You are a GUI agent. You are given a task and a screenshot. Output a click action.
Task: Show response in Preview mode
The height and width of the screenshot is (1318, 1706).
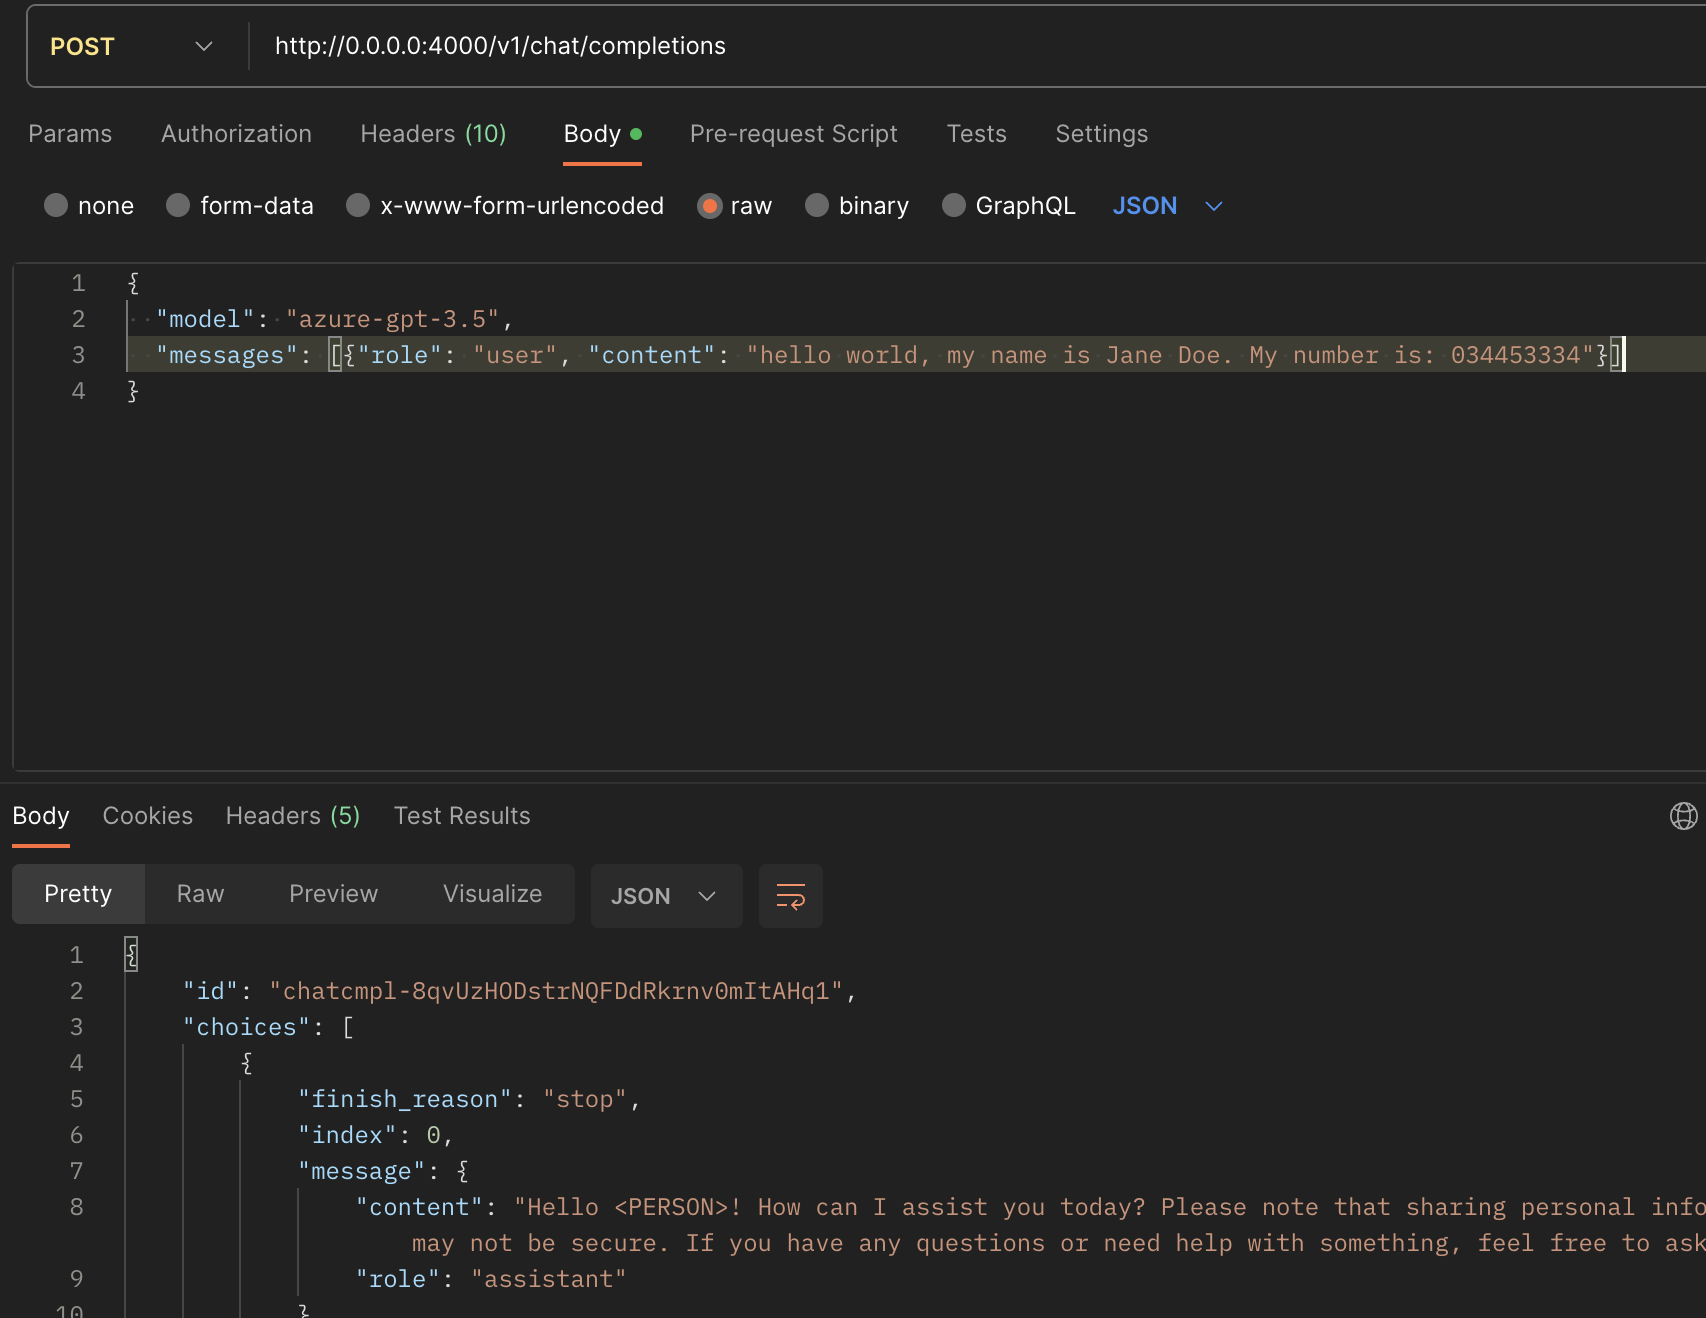click(333, 894)
